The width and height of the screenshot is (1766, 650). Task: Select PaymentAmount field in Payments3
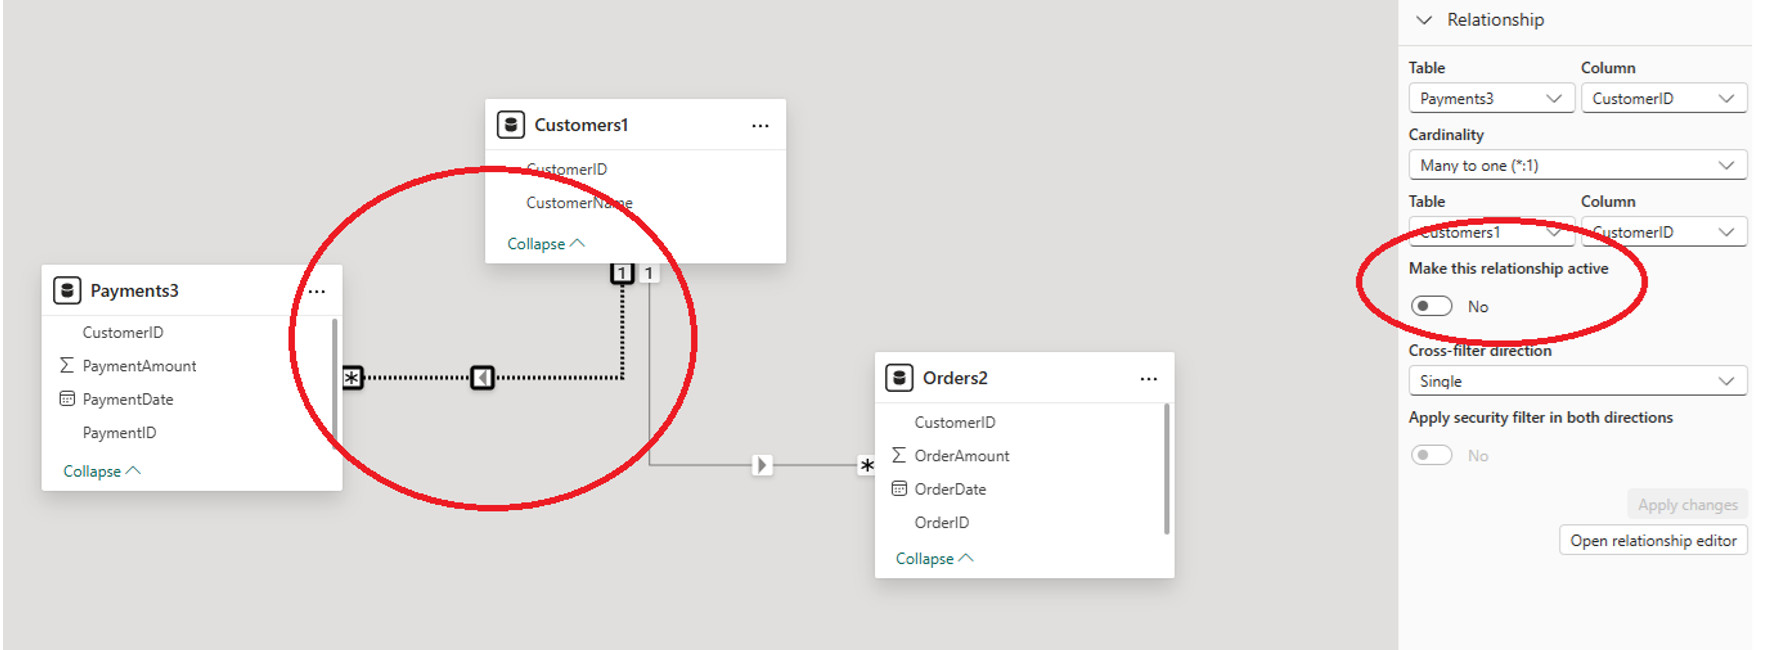pyautogui.click(x=139, y=366)
